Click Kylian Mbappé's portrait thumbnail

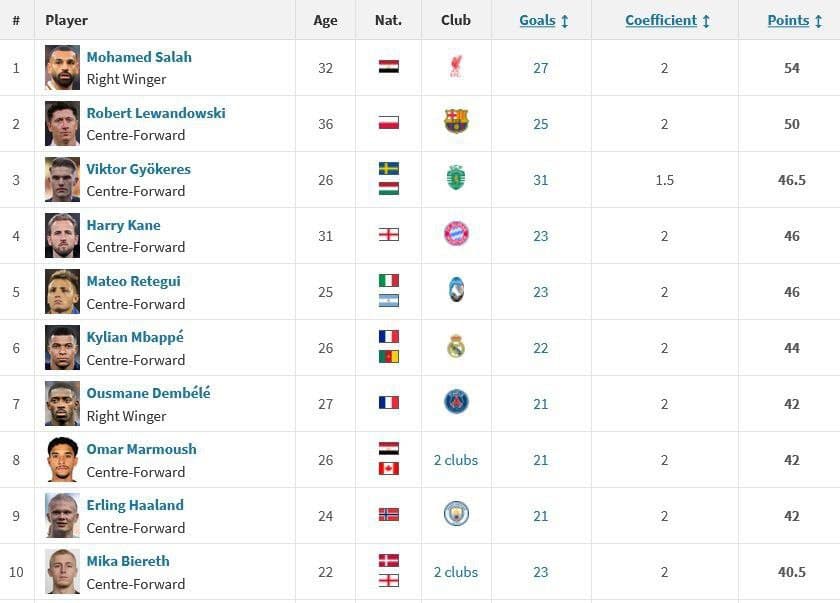point(62,348)
